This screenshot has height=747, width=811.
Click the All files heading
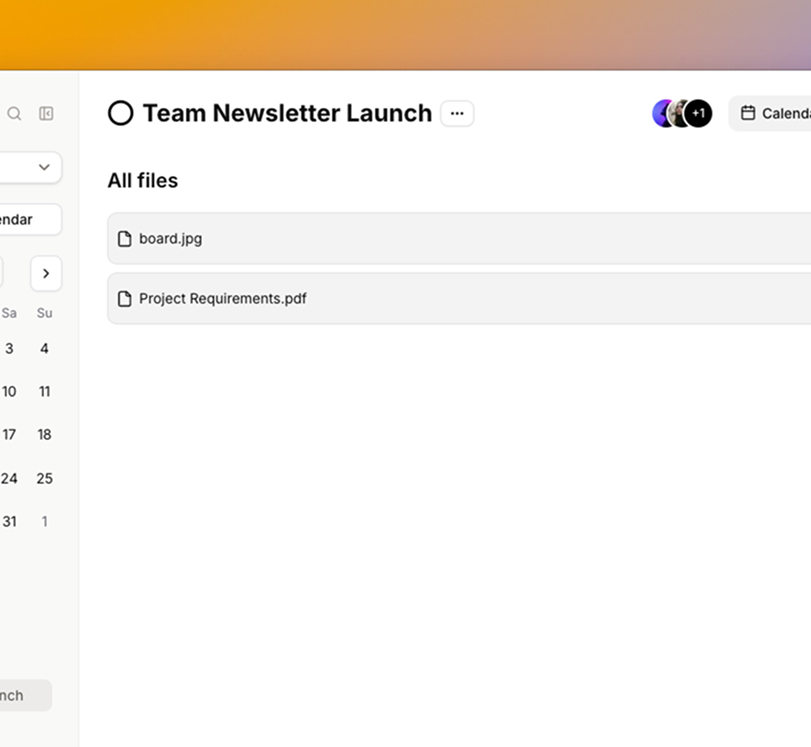(142, 180)
